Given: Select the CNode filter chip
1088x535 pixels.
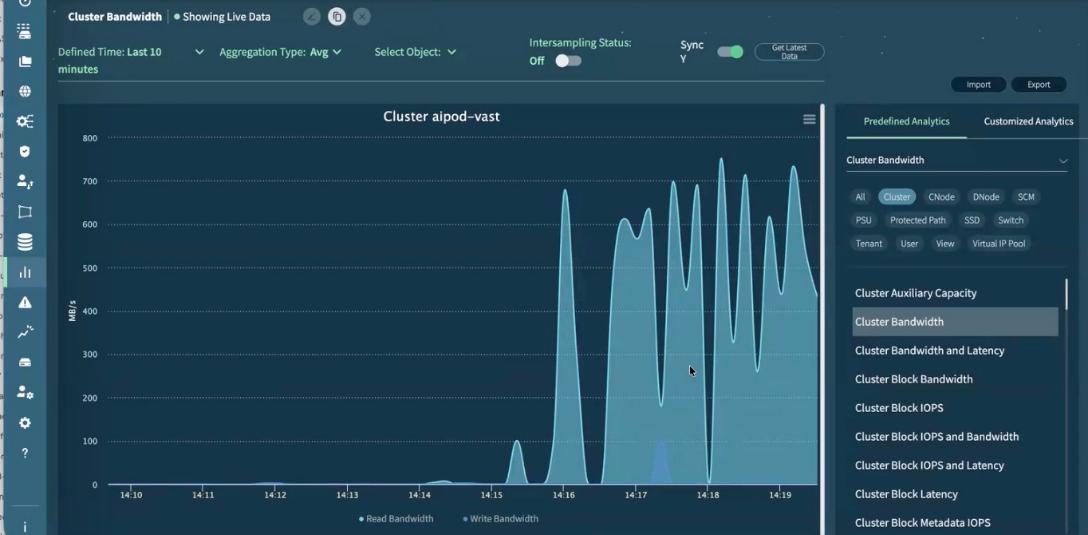Looking at the screenshot, I should [942, 197].
